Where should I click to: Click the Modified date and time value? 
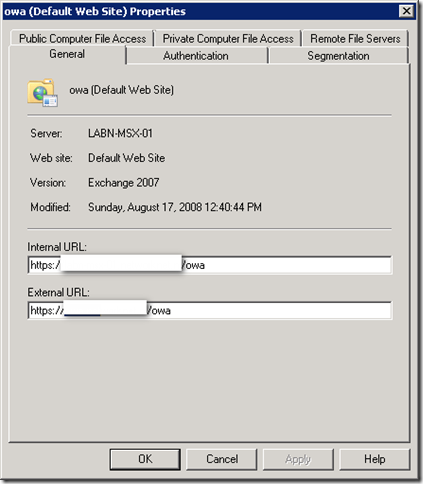click(x=175, y=207)
